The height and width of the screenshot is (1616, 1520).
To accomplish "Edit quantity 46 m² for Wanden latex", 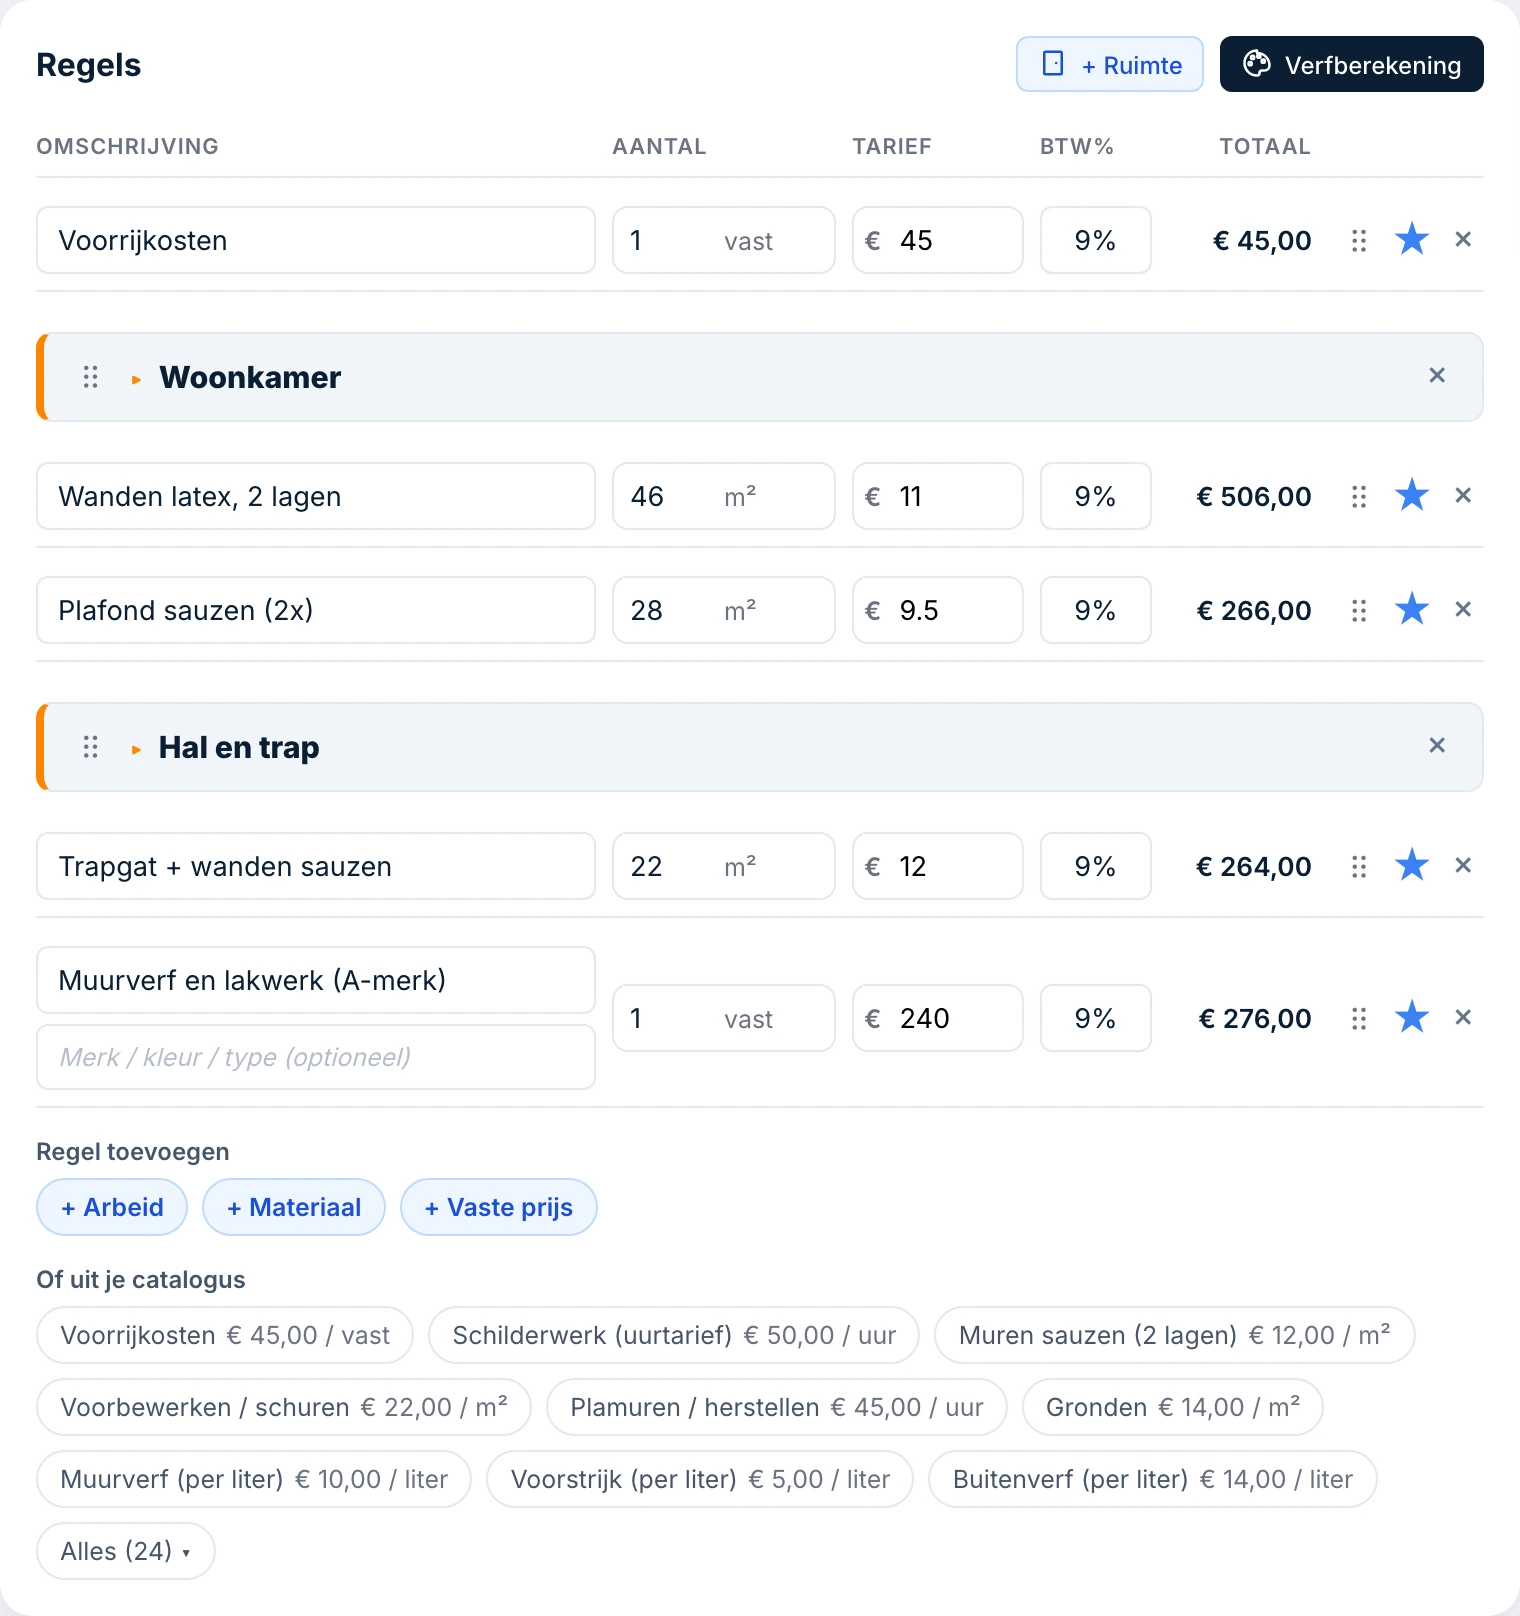I will tap(724, 496).
